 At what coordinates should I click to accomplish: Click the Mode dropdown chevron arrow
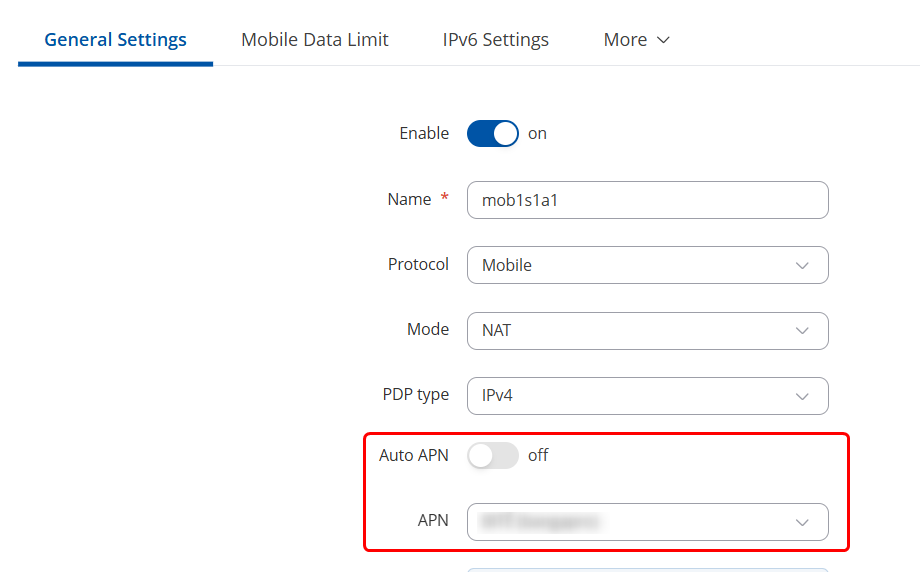coord(802,331)
